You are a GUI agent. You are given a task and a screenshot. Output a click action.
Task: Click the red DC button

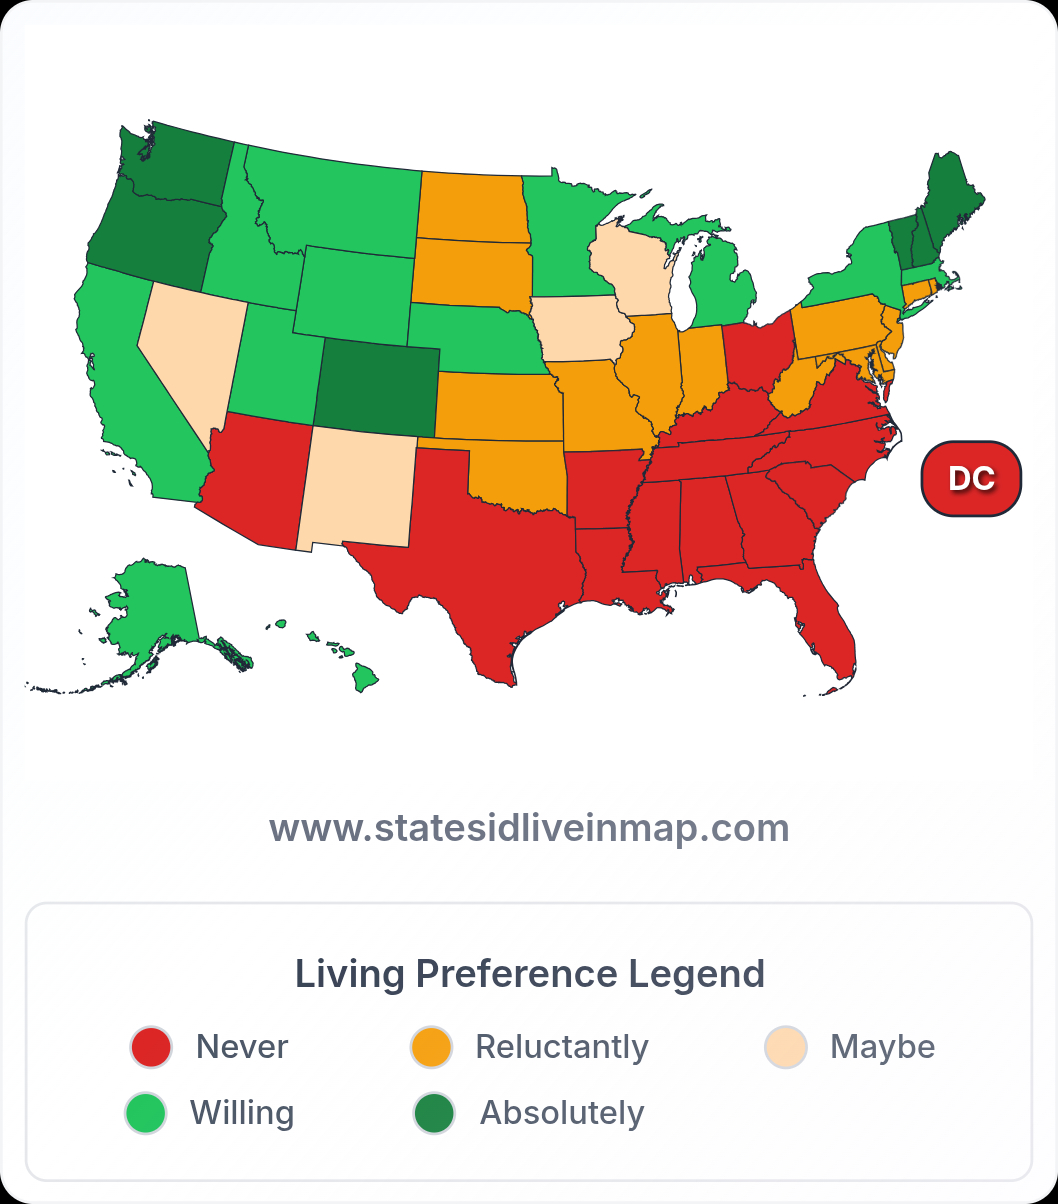(971, 479)
